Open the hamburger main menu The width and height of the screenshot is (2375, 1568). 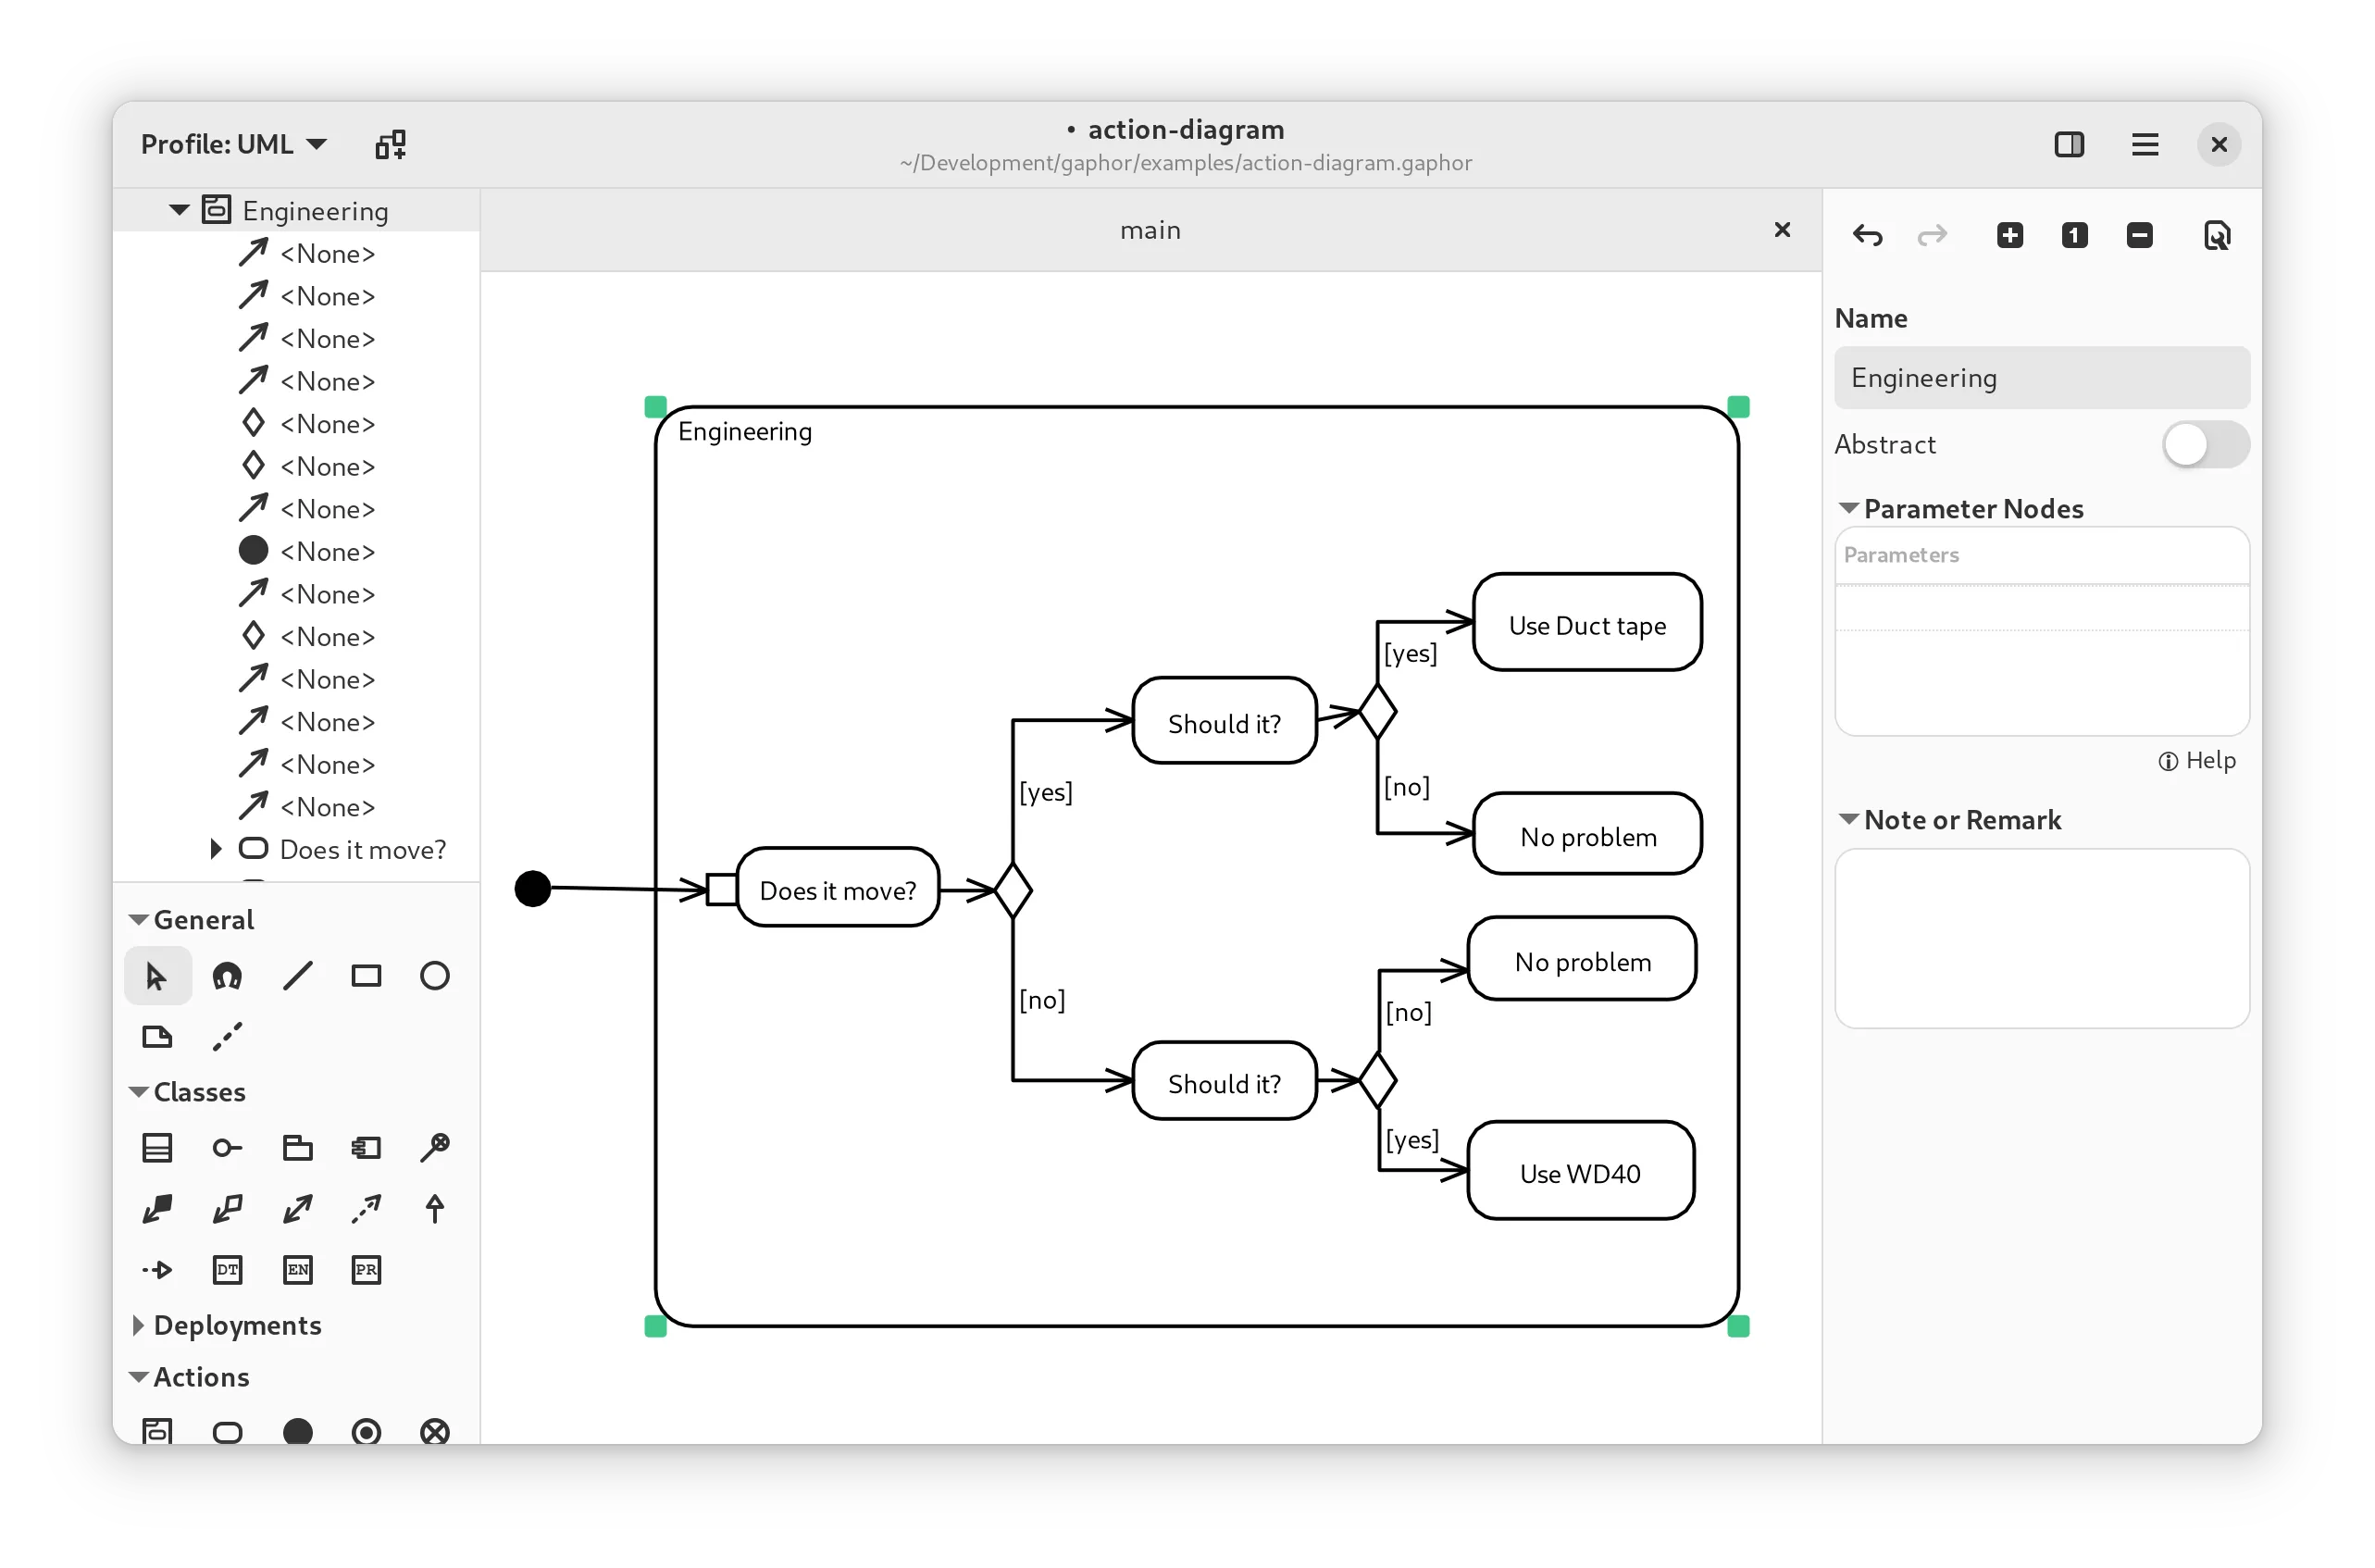pos(2144,145)
